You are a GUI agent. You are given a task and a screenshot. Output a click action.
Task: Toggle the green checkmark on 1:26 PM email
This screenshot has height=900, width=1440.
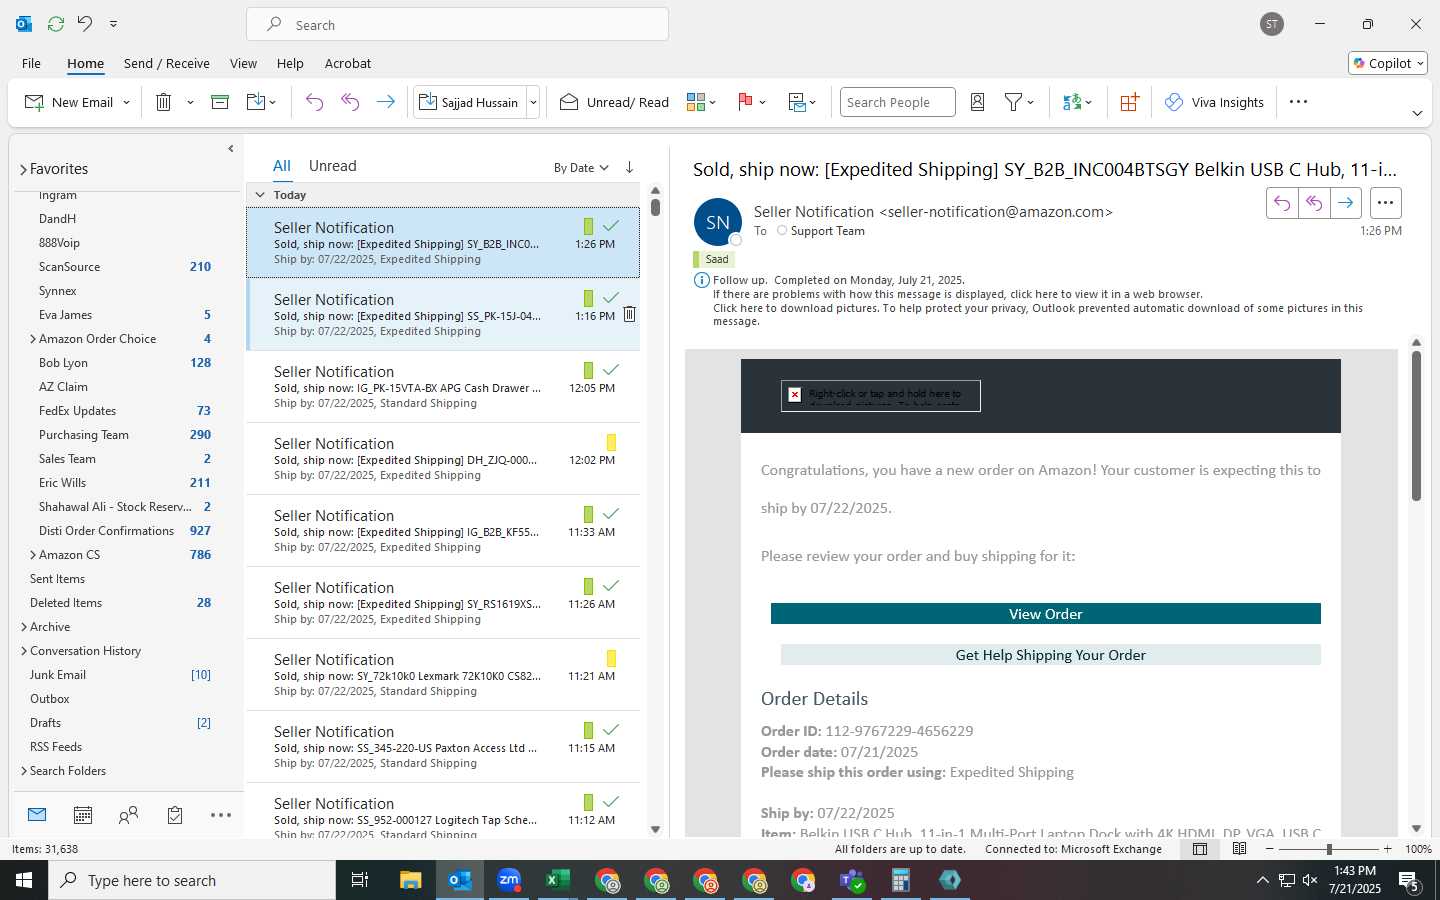coord(611,226)
